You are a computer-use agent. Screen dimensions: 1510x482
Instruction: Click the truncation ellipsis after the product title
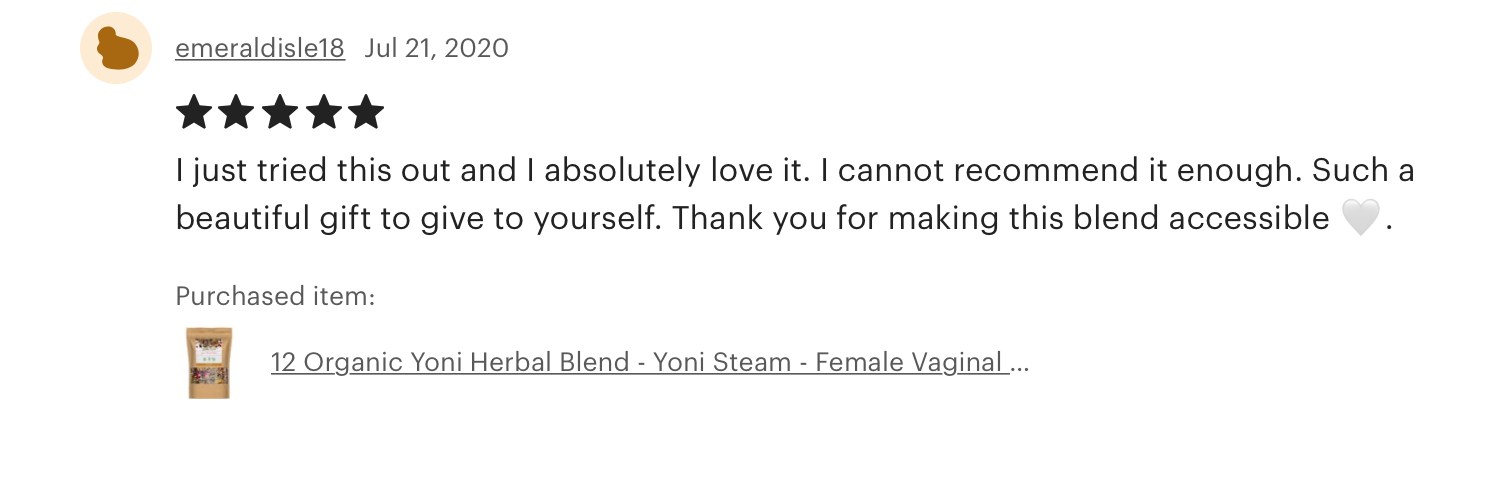pos(1019,364)
